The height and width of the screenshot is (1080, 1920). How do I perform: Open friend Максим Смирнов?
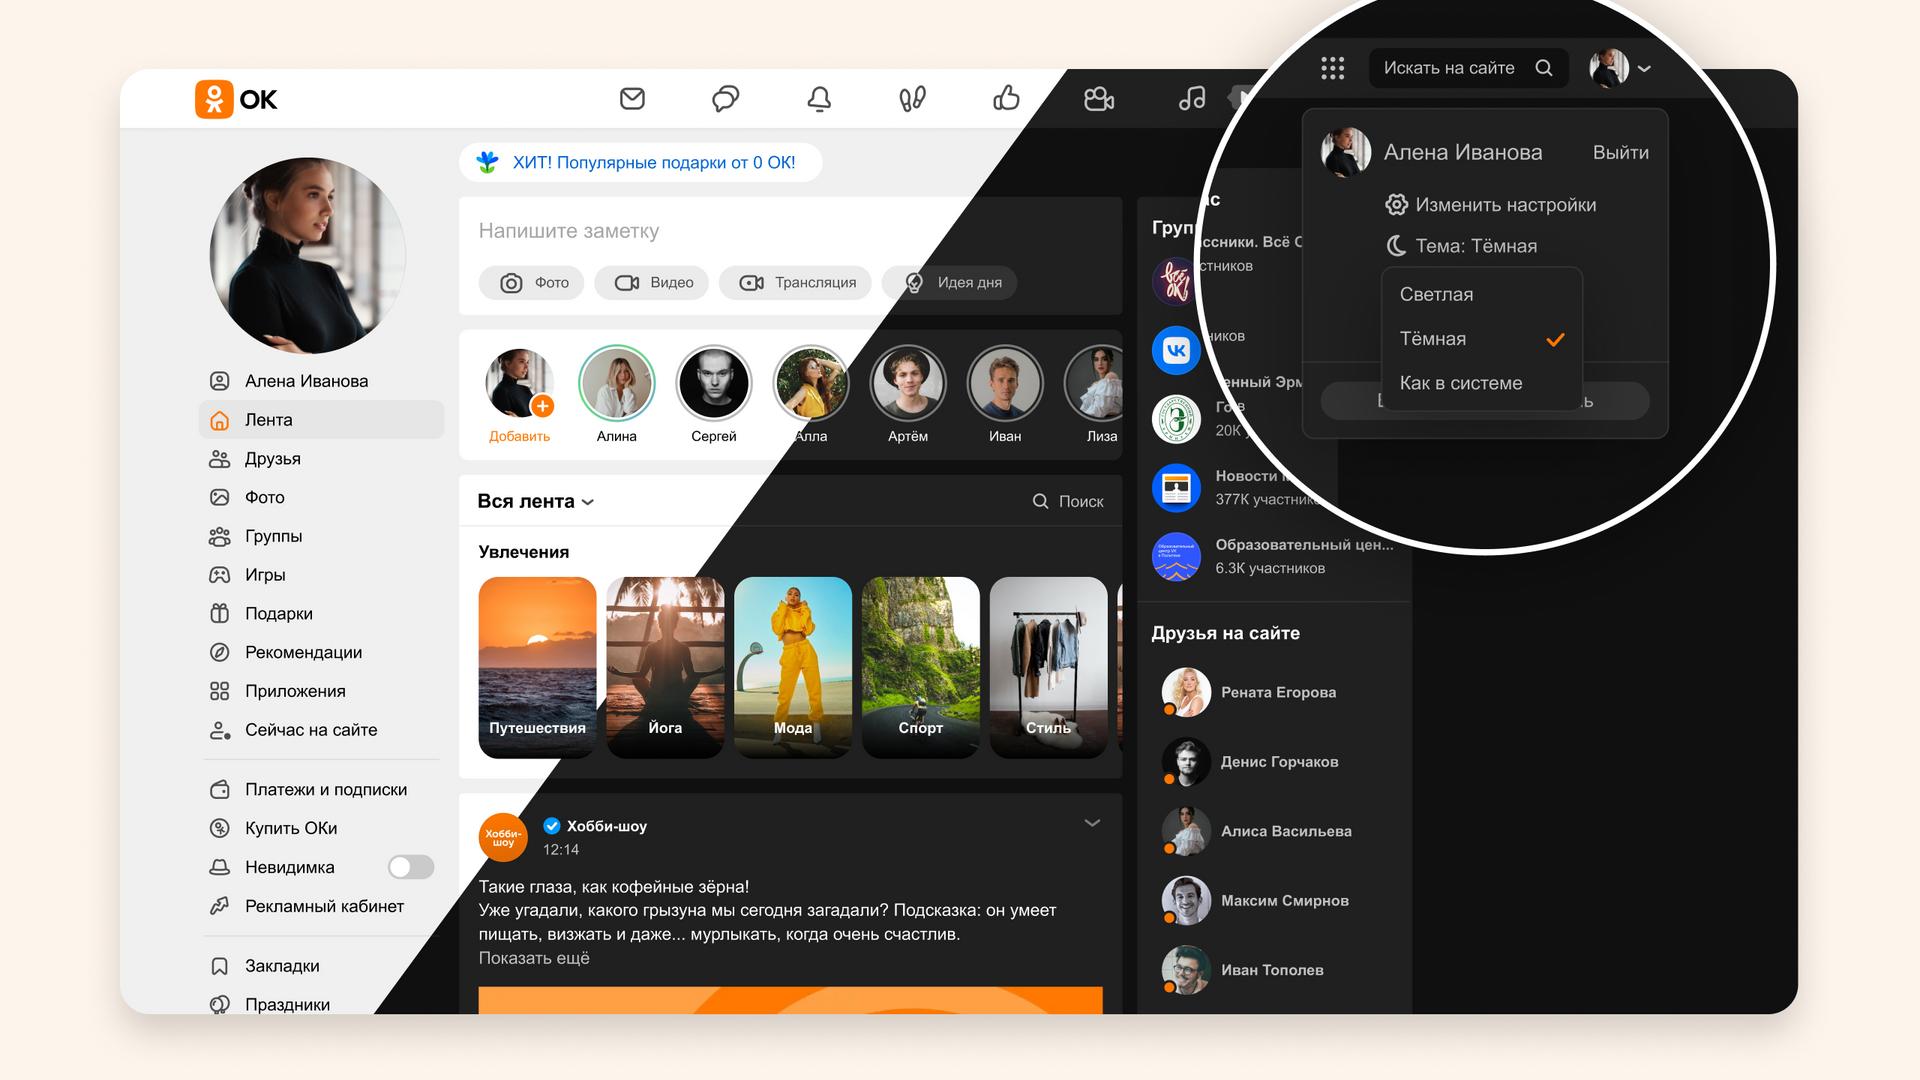point(1256,900)
